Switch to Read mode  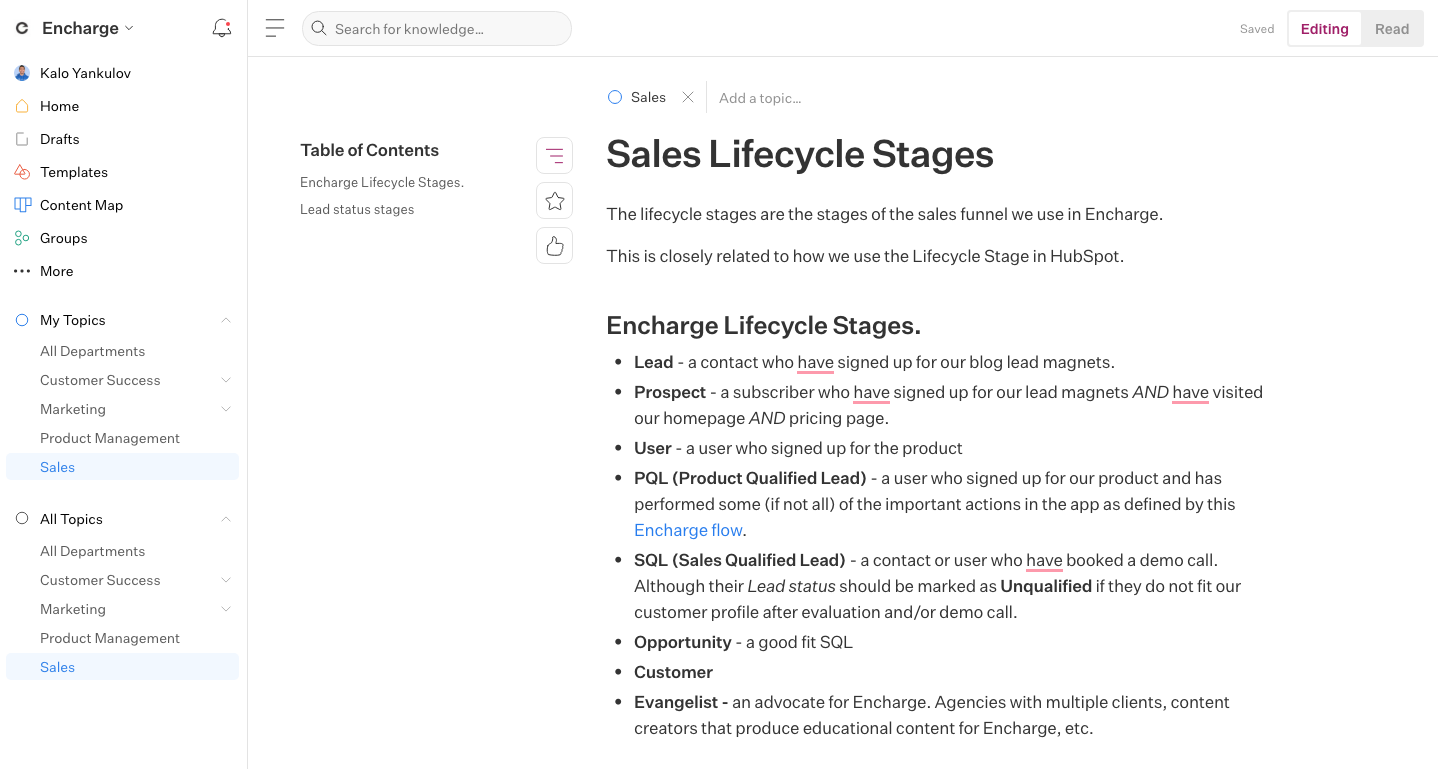pos(1392,29)
